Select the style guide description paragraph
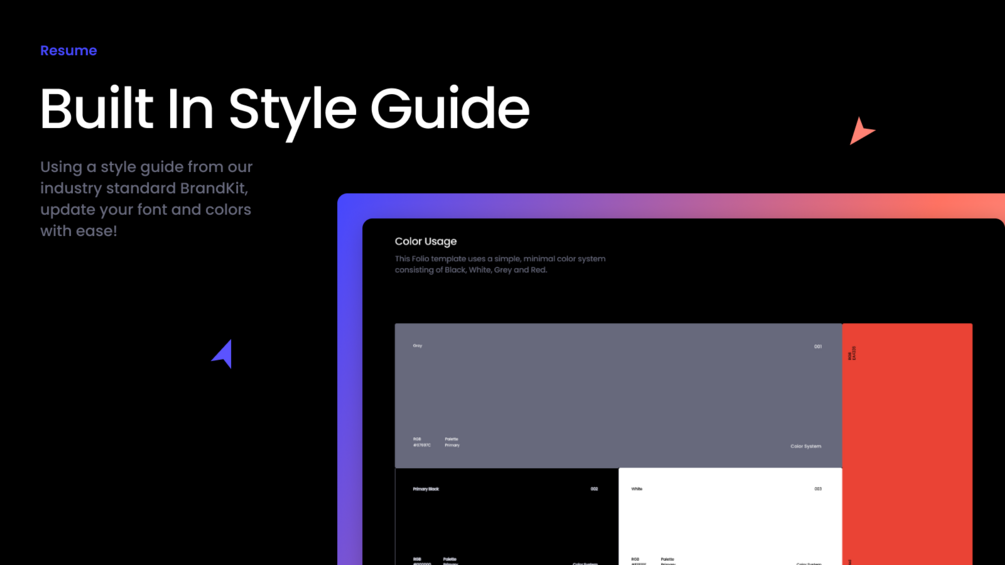The width and height of the screenshot is (1005, 565). (146, 199)
